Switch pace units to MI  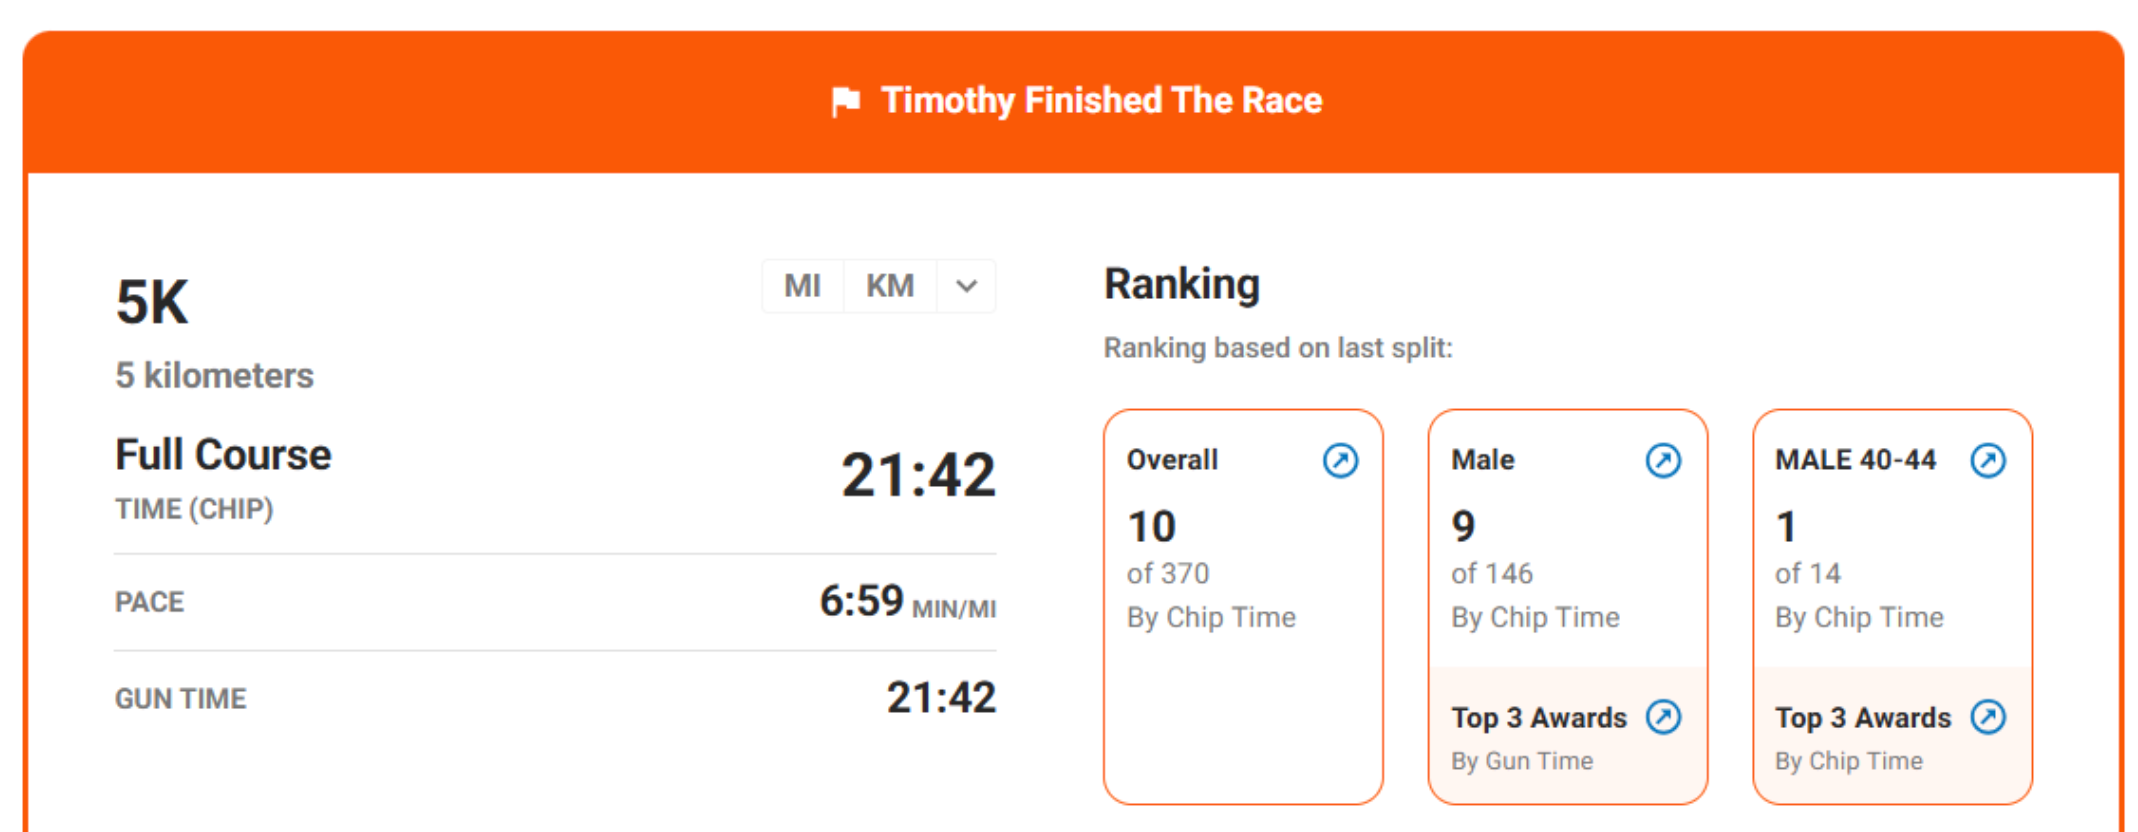802,286
